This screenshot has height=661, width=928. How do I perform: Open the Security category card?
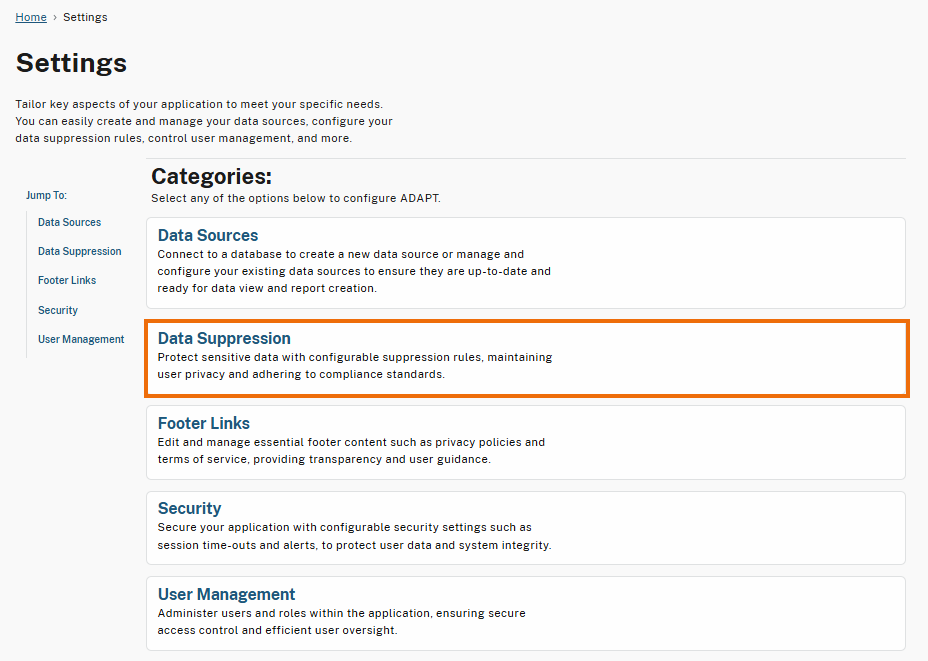point(527,527)
